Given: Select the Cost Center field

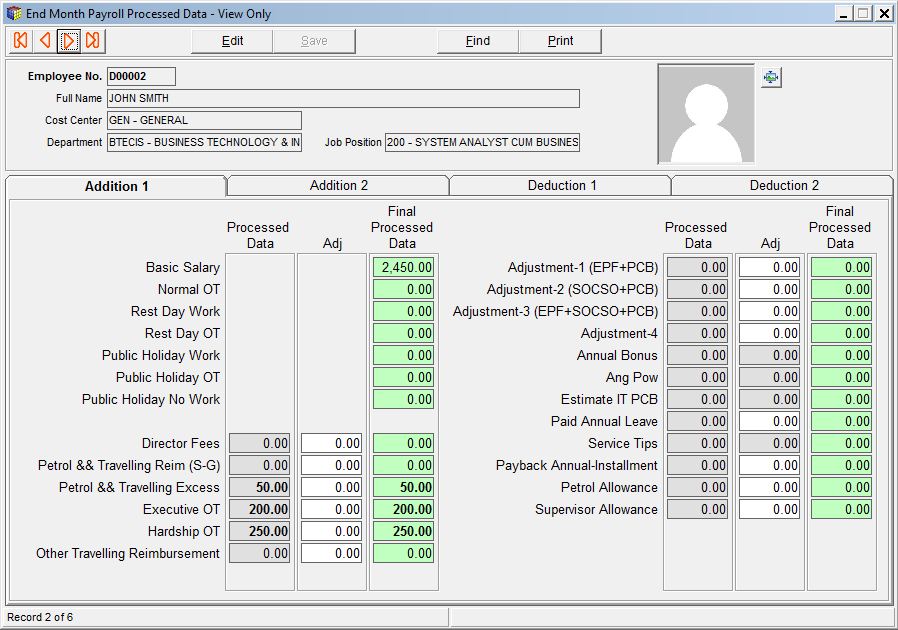Looking at the screenshot, I should (x=204, y=120).
